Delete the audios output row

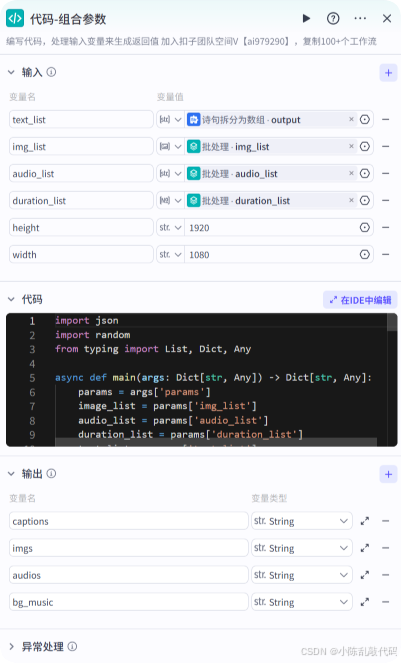[385, 575]
